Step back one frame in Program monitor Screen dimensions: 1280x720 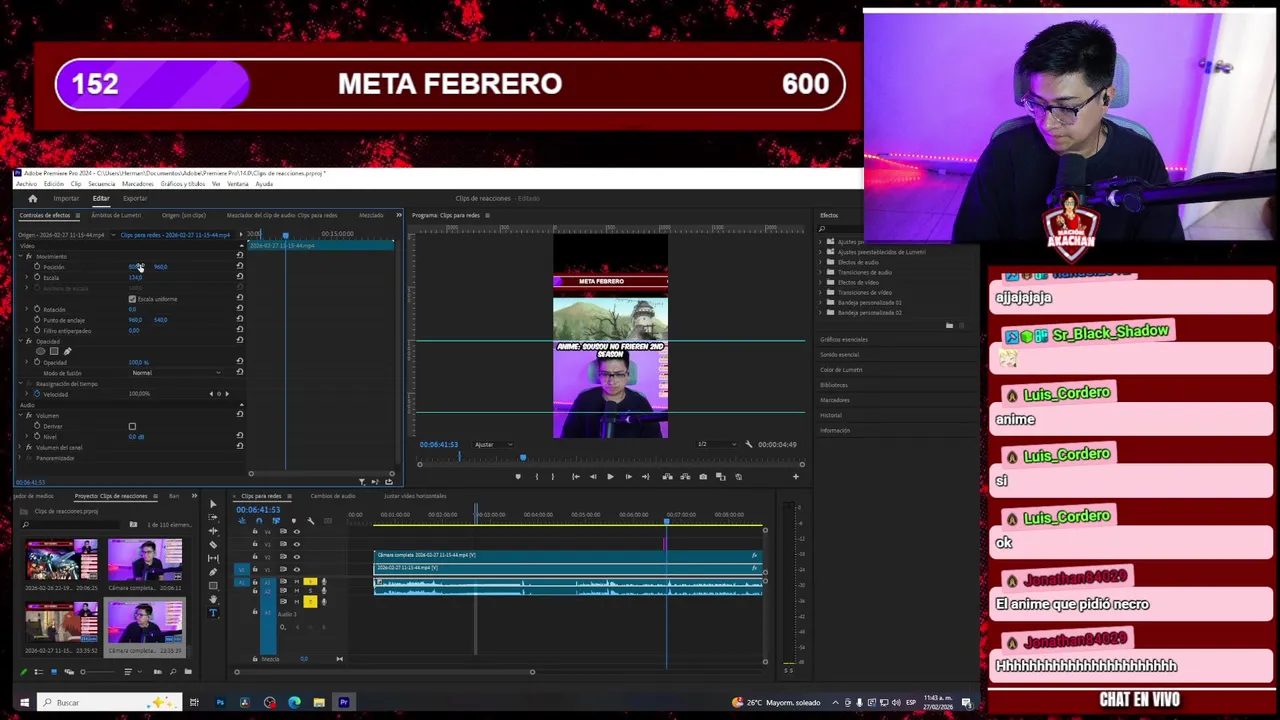coord(593,476)
